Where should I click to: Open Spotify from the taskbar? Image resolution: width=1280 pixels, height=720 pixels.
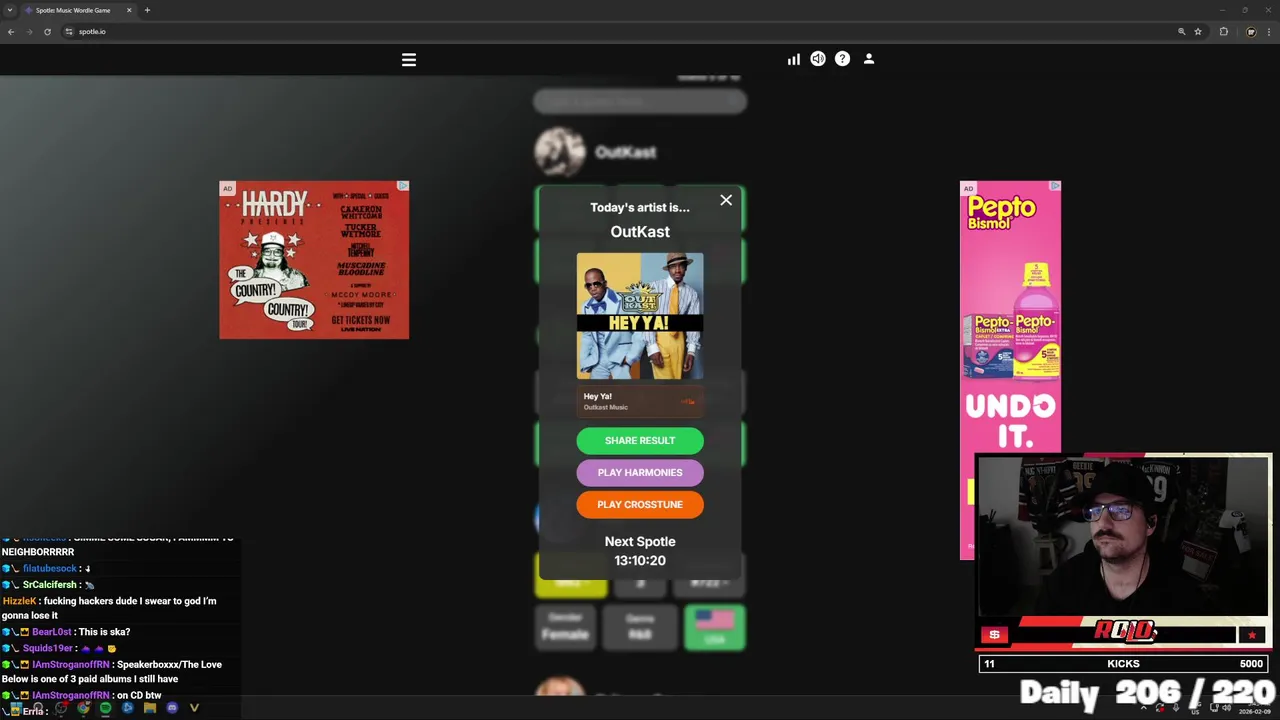coord(105,708)
